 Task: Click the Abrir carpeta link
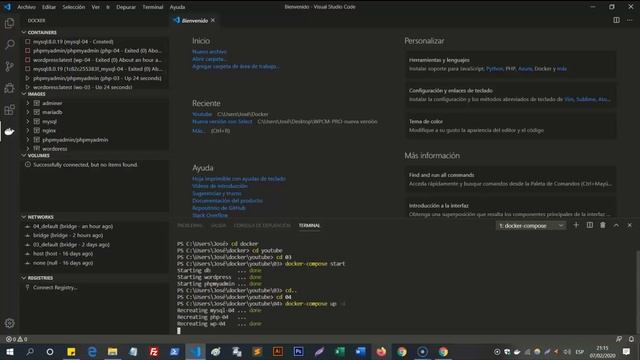point(209,59)
